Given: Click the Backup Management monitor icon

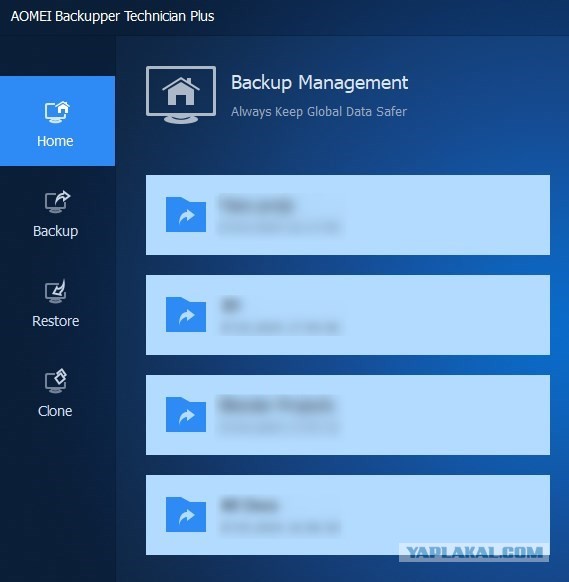Looking at the screenshot, I should tap(181, 95).
